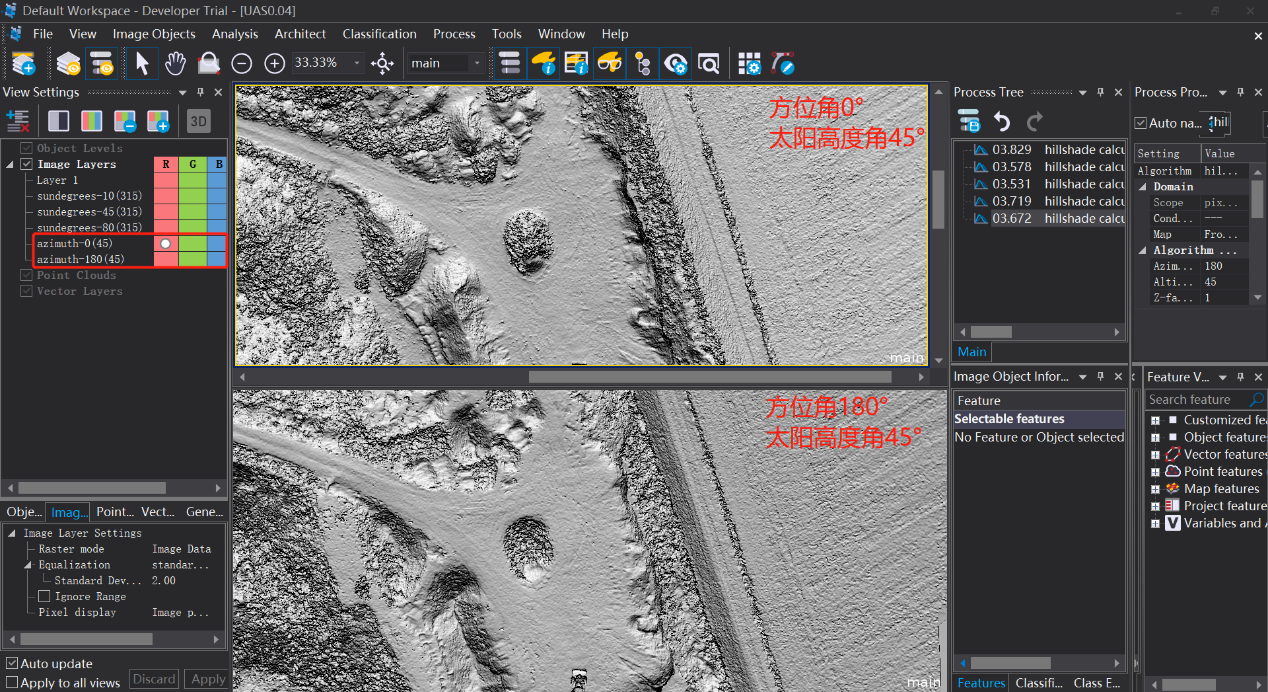The width and height of the screenshot is (1268, 692).
Task: Select the azimuth-0(45) image layer
Action: click(x=75, y=243)
